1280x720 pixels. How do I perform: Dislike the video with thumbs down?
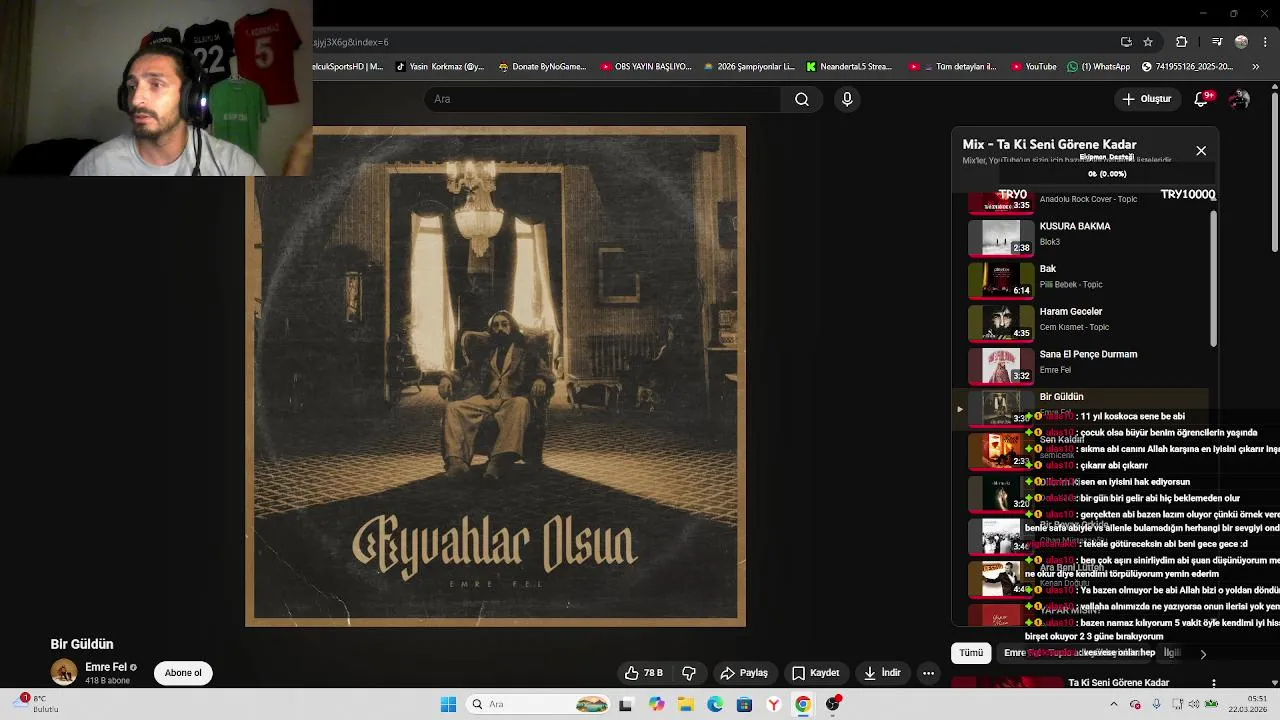[688, 673]
